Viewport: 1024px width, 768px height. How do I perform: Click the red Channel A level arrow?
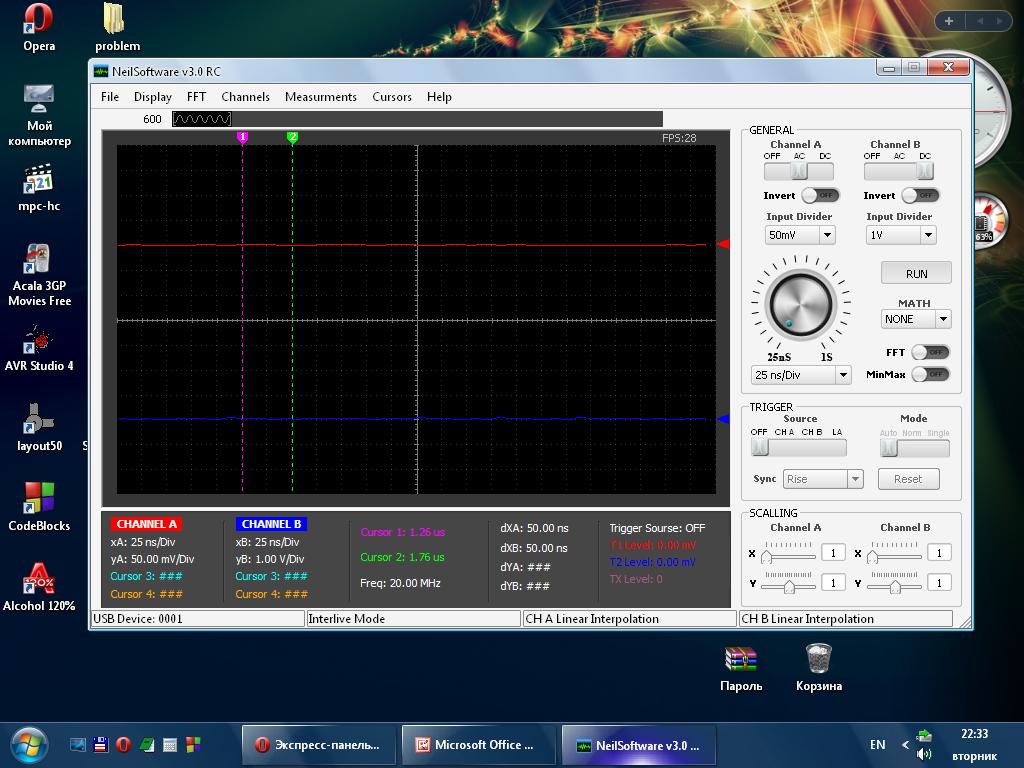pos(723,244)
